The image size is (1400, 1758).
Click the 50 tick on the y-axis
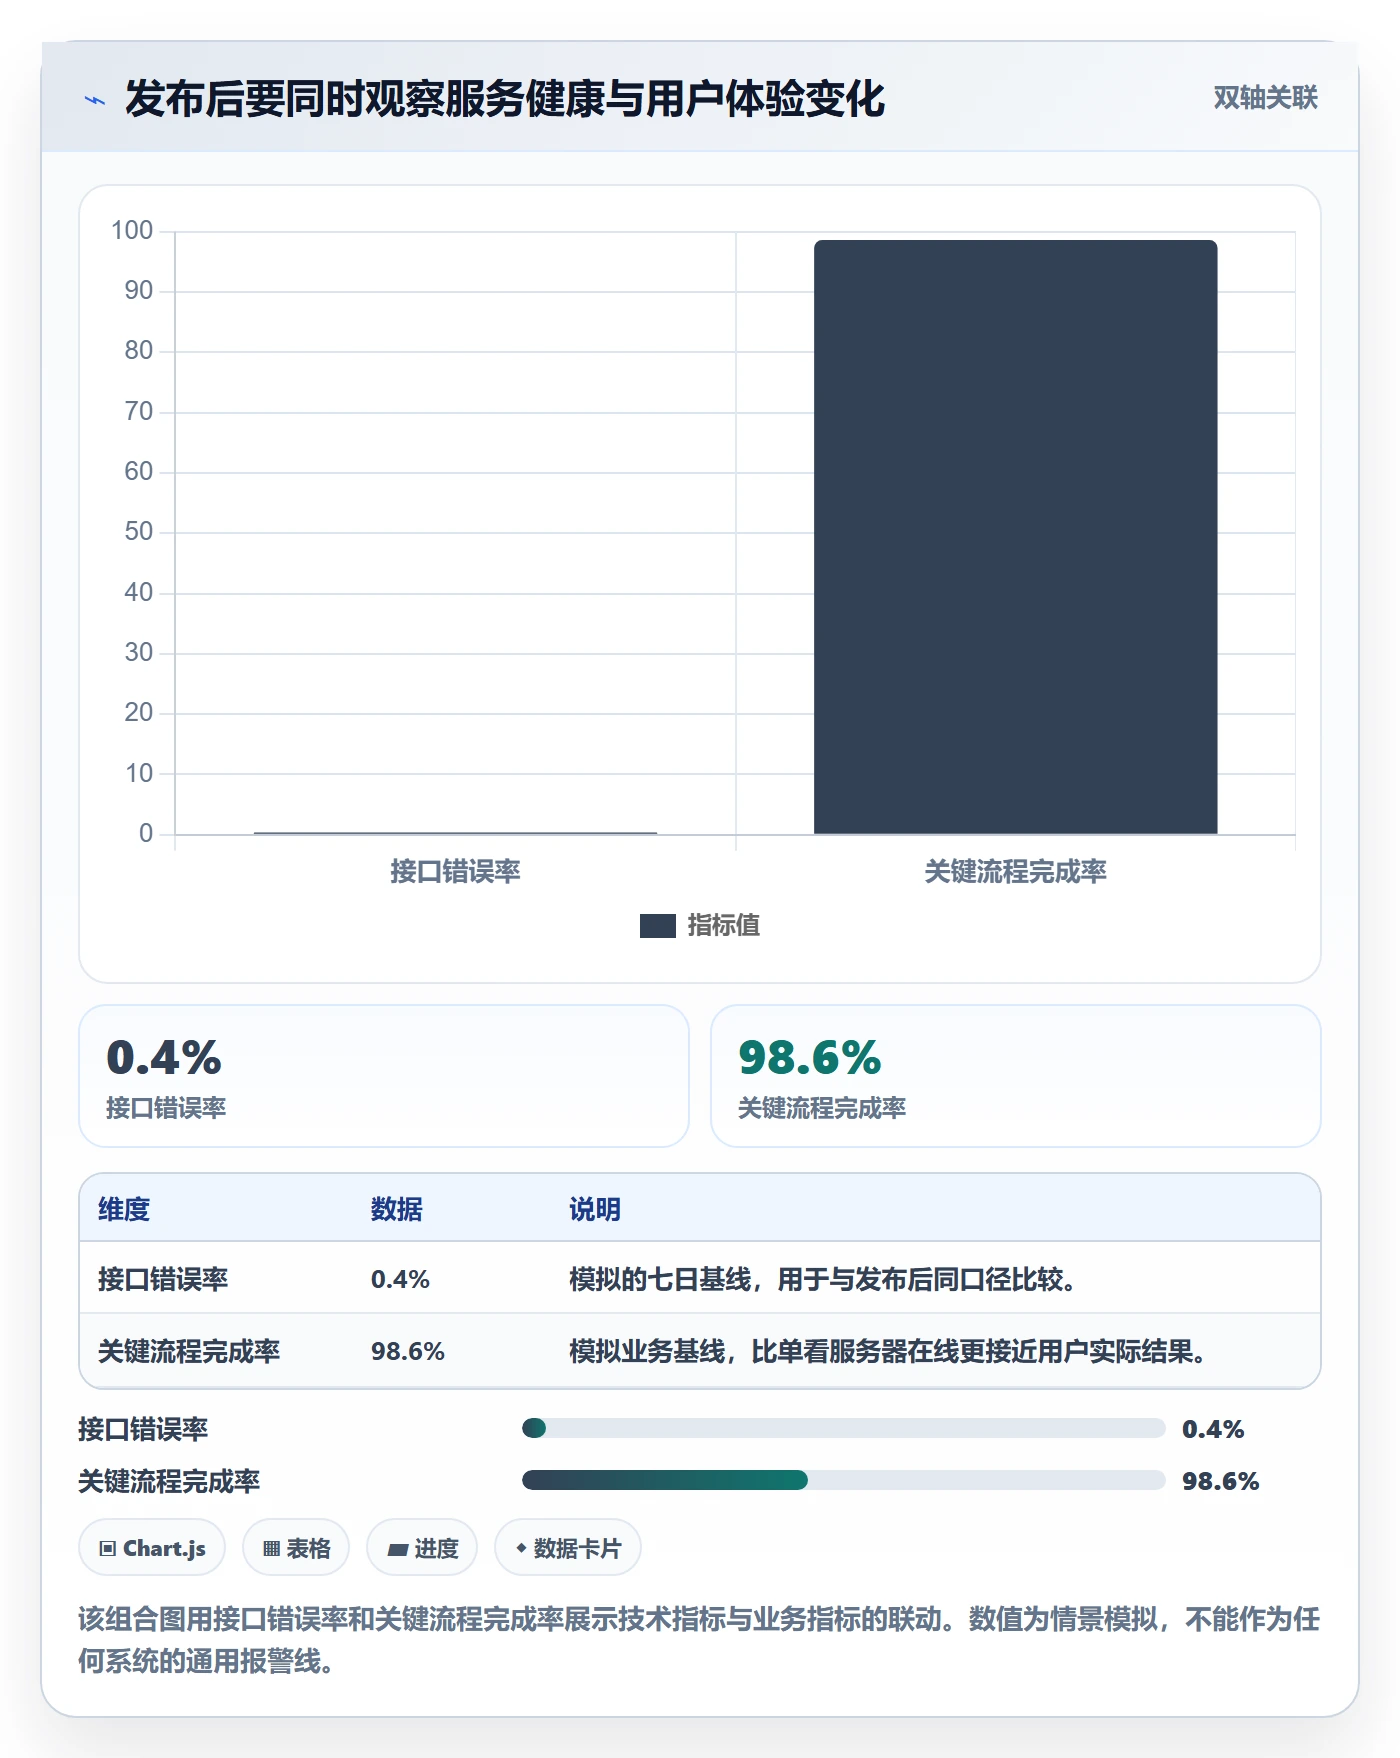tap(139, 532)
